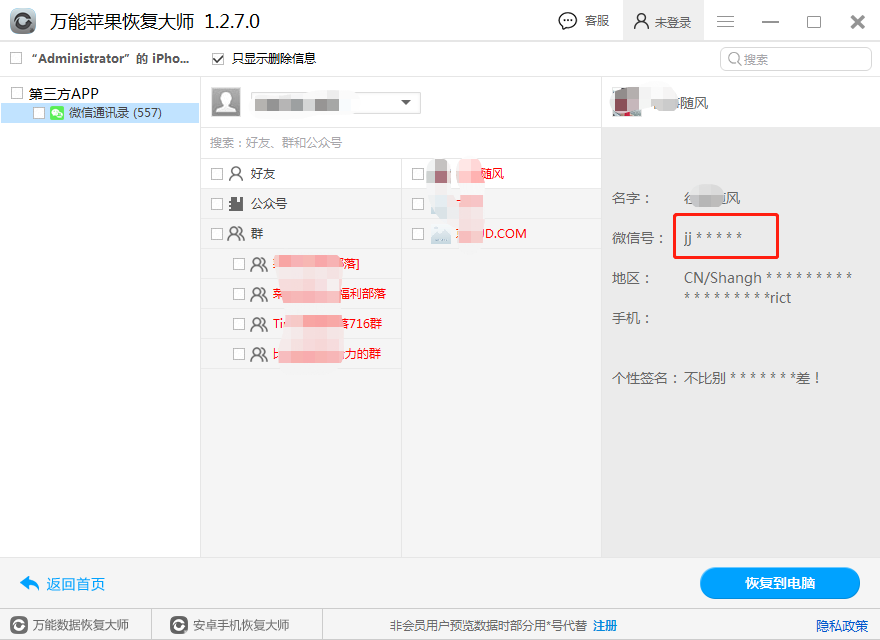Select 微信通讯录 (557) tree item
The image size is (880, 640).
[100, 113]
